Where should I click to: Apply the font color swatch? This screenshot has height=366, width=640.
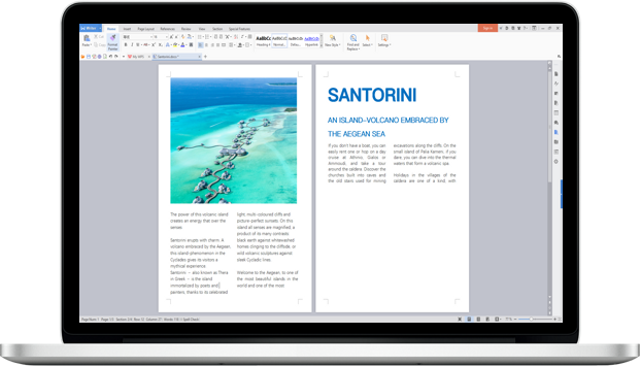click(183, 44)
